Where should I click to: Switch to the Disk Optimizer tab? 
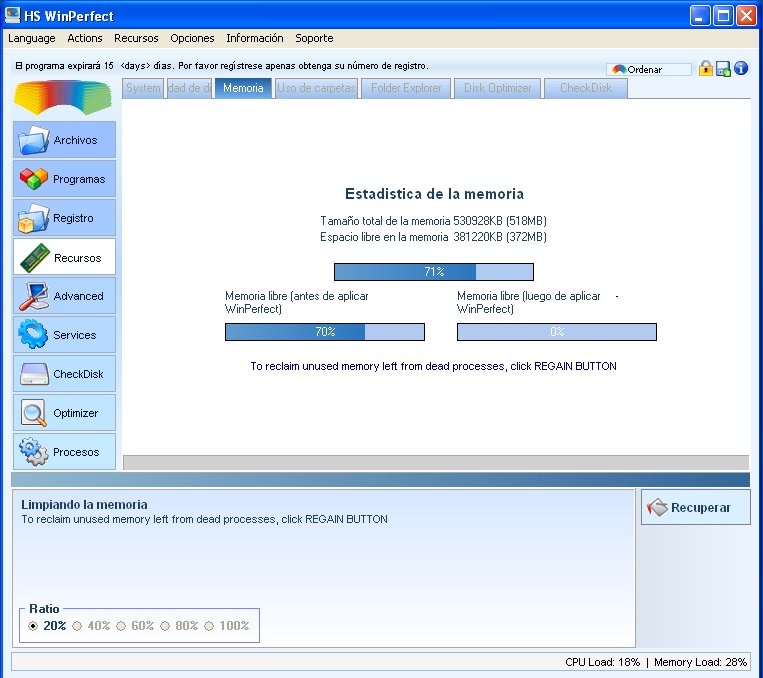497,88
